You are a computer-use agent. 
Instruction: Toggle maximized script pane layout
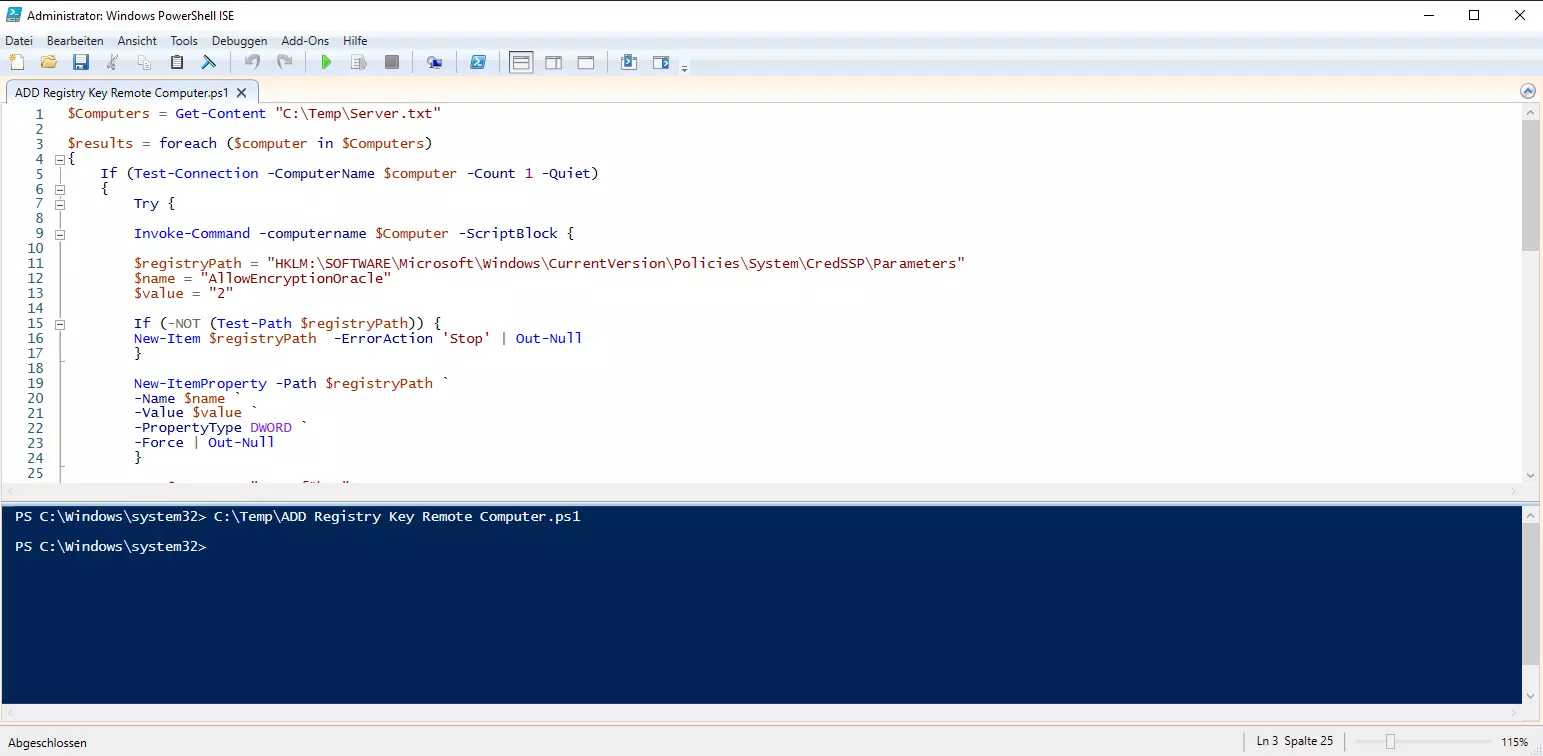(586, 63)
